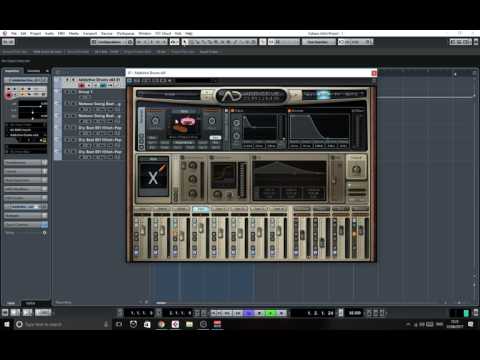480x360 pixels.
Task: Select the highlighted blue page tab in Addictive Drums
Action: click(323, 95)
